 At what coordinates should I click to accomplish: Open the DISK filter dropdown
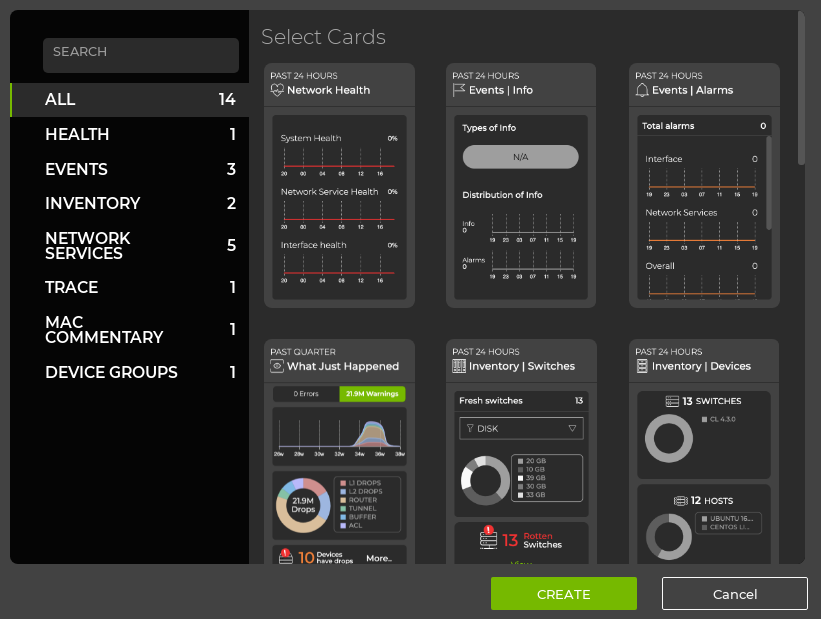520,428
